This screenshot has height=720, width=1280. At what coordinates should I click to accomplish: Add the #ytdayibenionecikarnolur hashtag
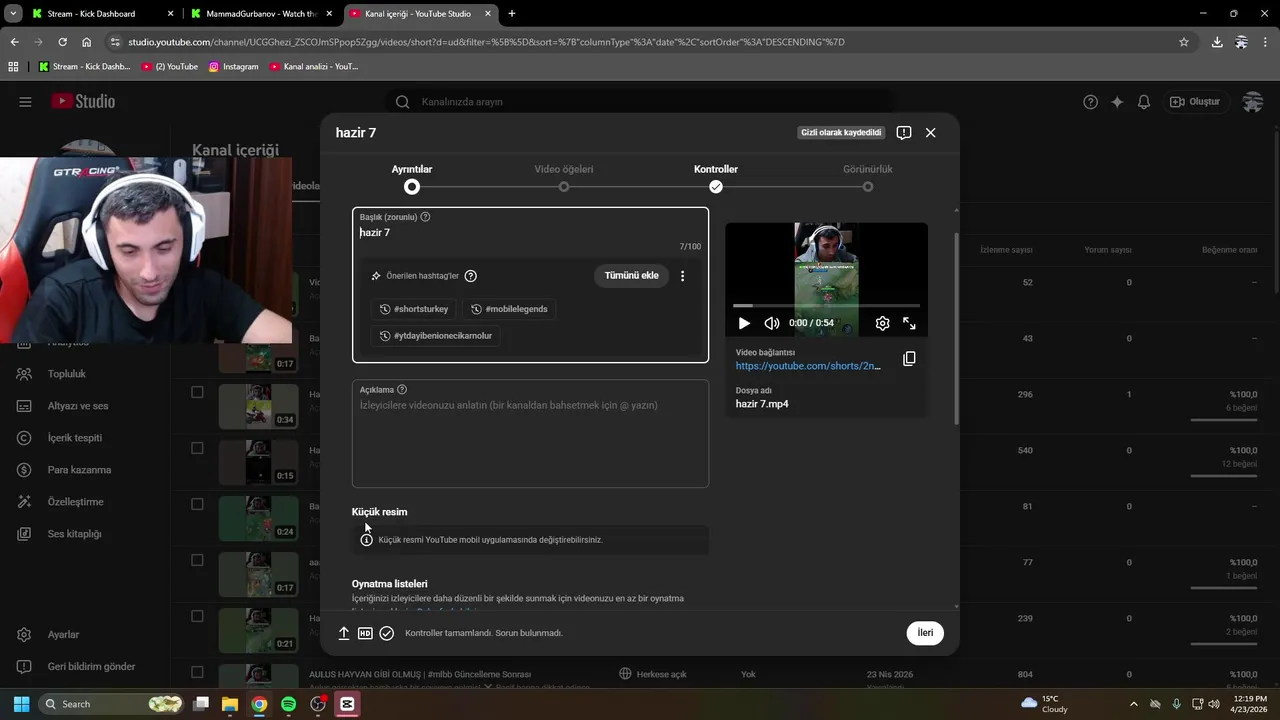[436, 336]
